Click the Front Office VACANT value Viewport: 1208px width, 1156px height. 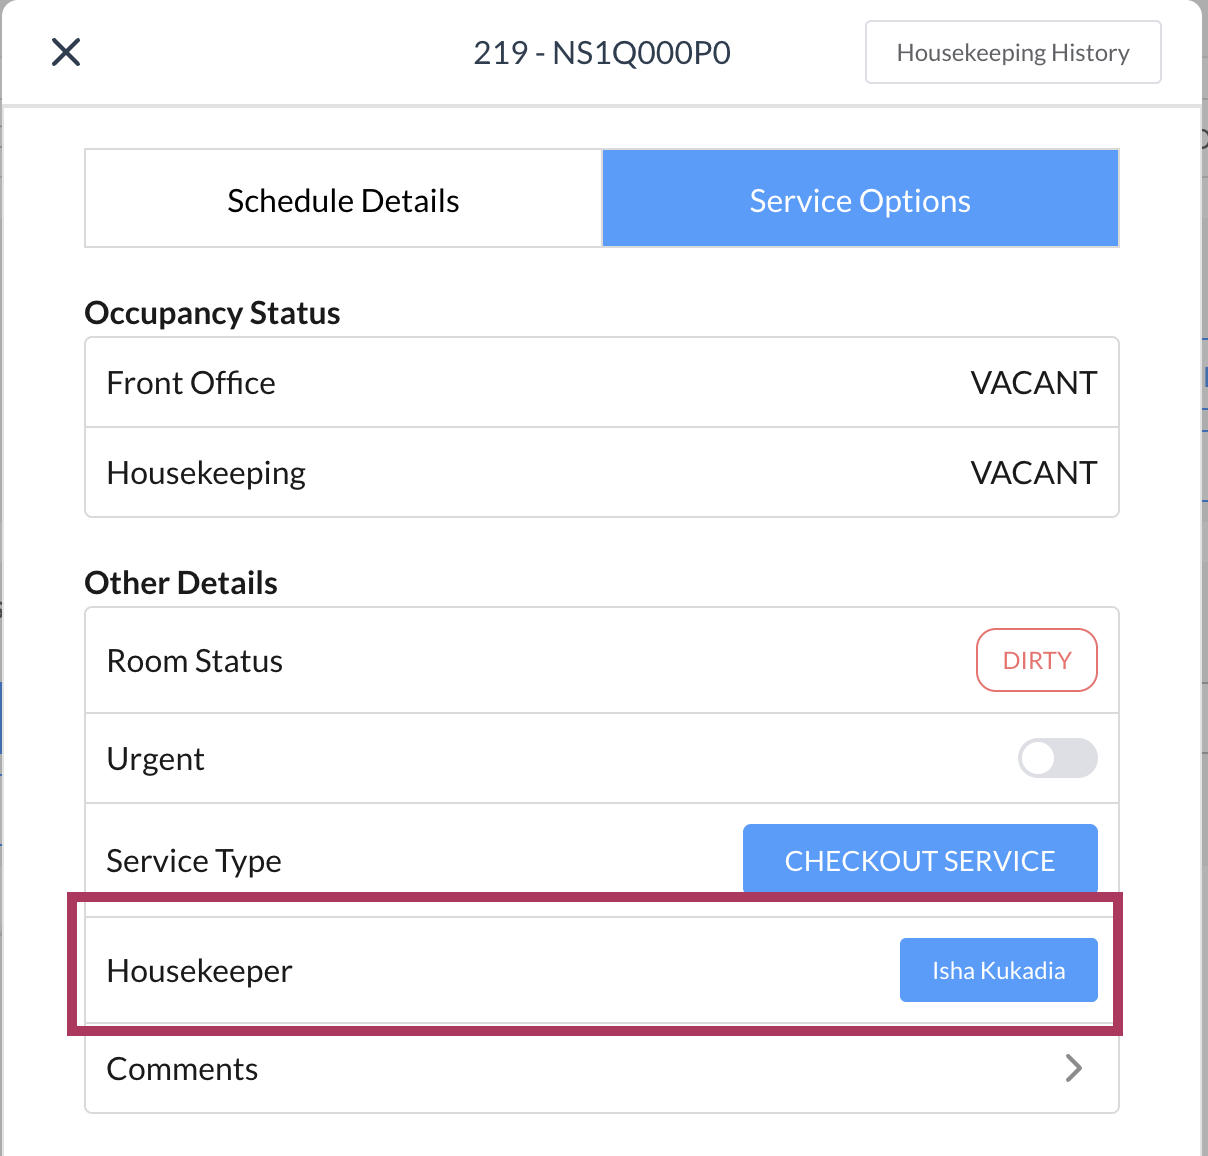[1033, 383]
